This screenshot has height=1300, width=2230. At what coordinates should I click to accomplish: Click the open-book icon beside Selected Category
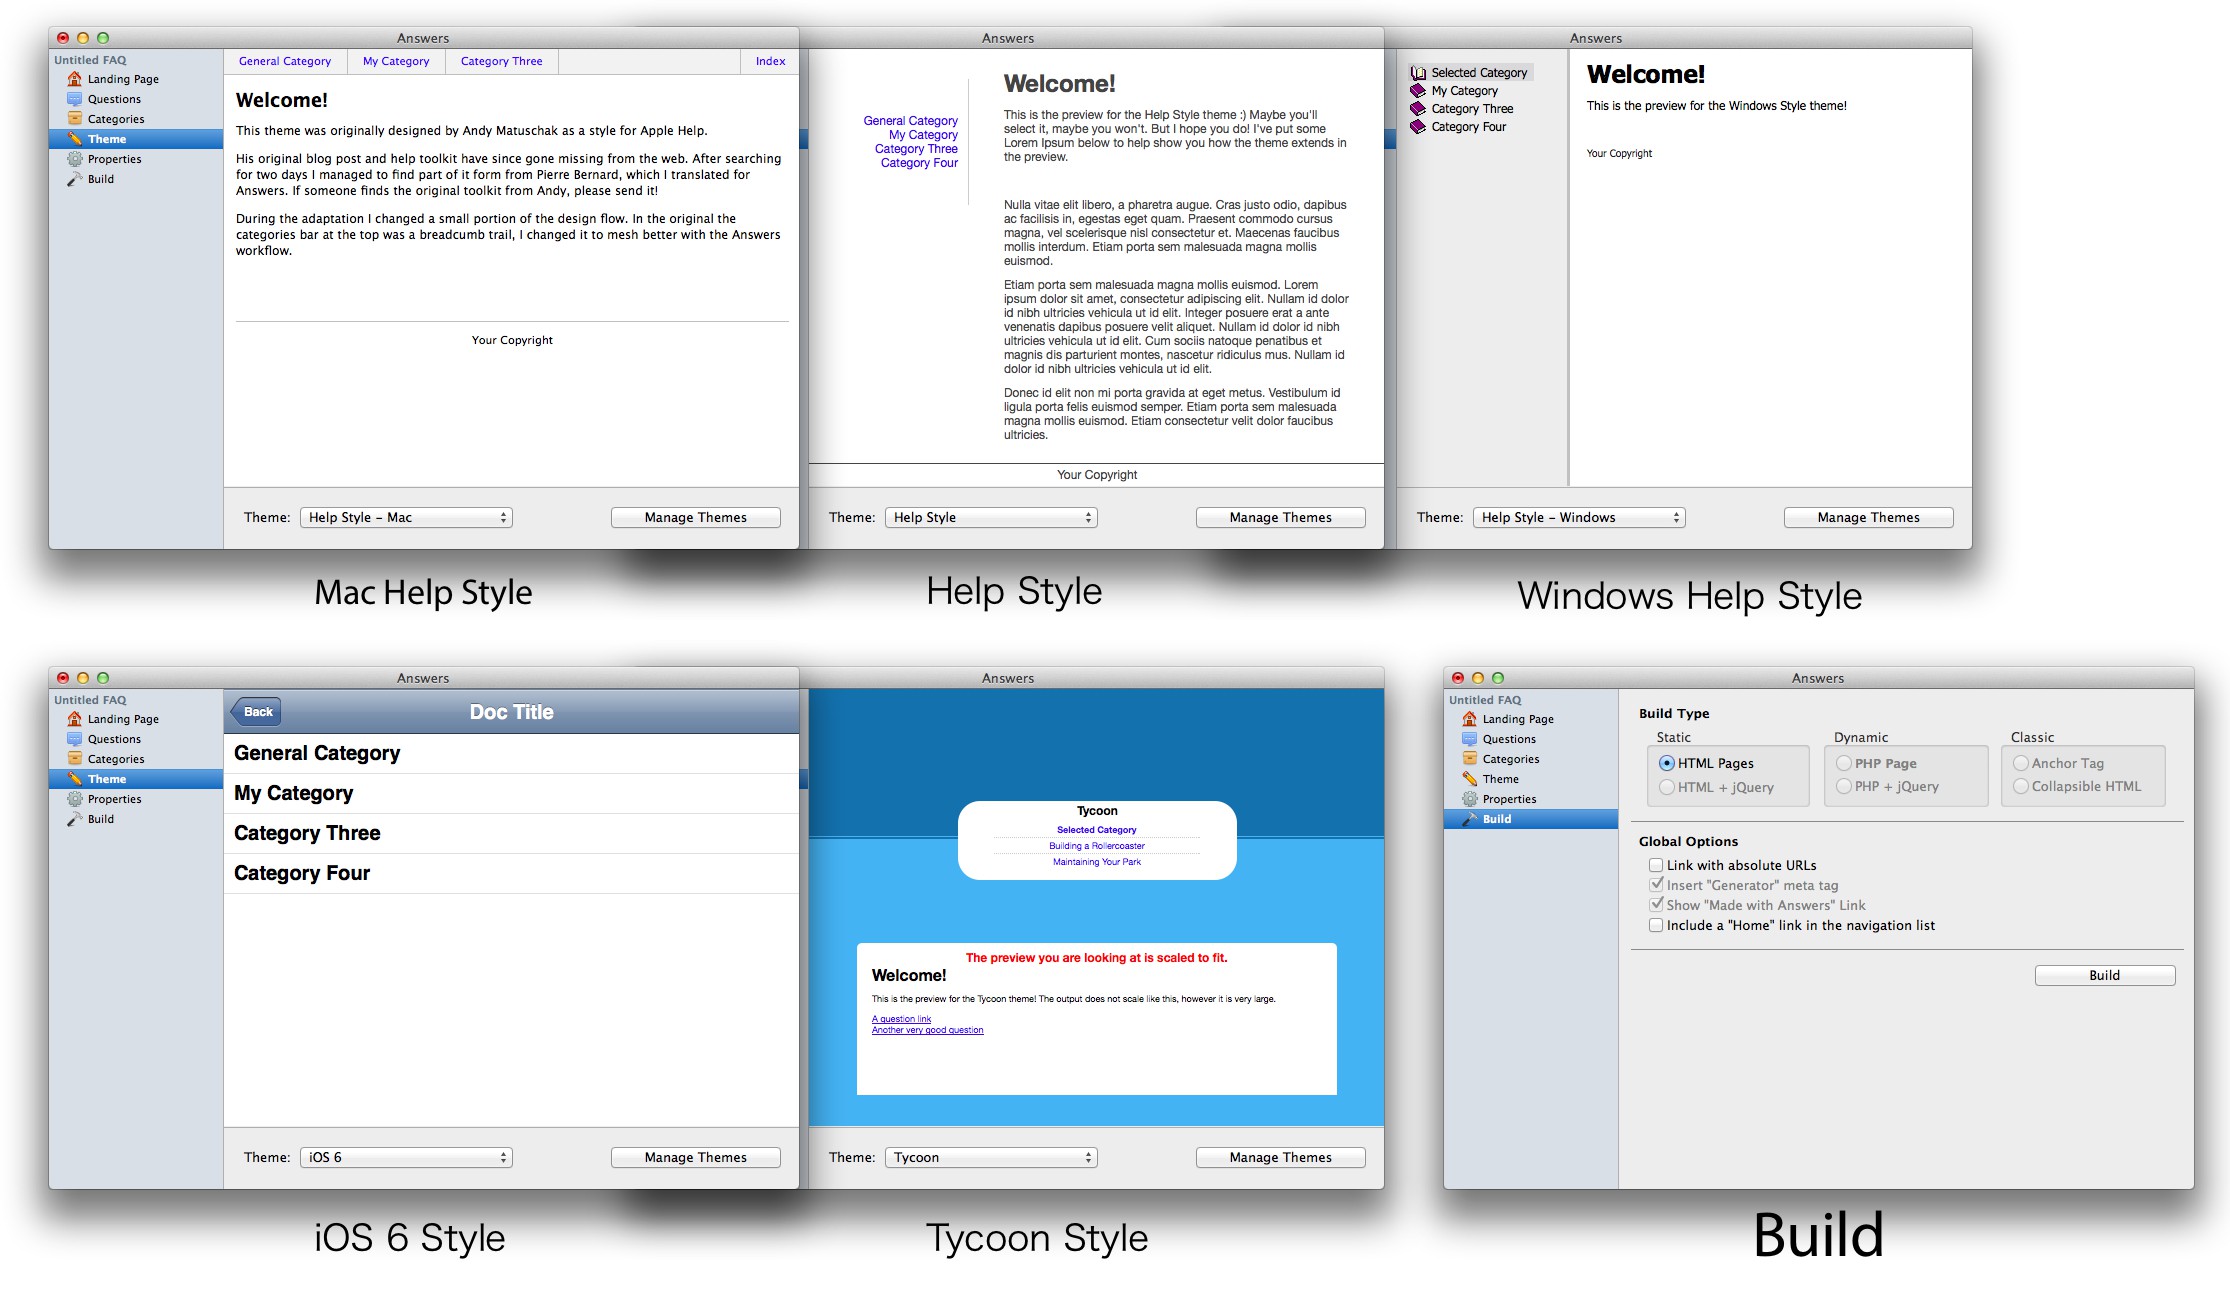1418,73
